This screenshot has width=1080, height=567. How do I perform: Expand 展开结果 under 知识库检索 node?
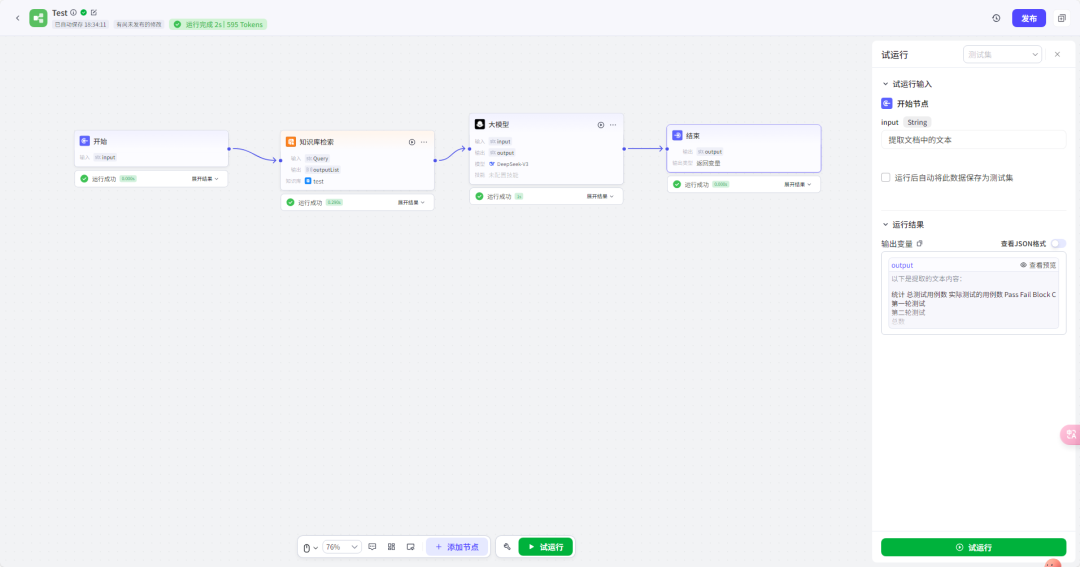pyautogui.click(x=411, y=203)
